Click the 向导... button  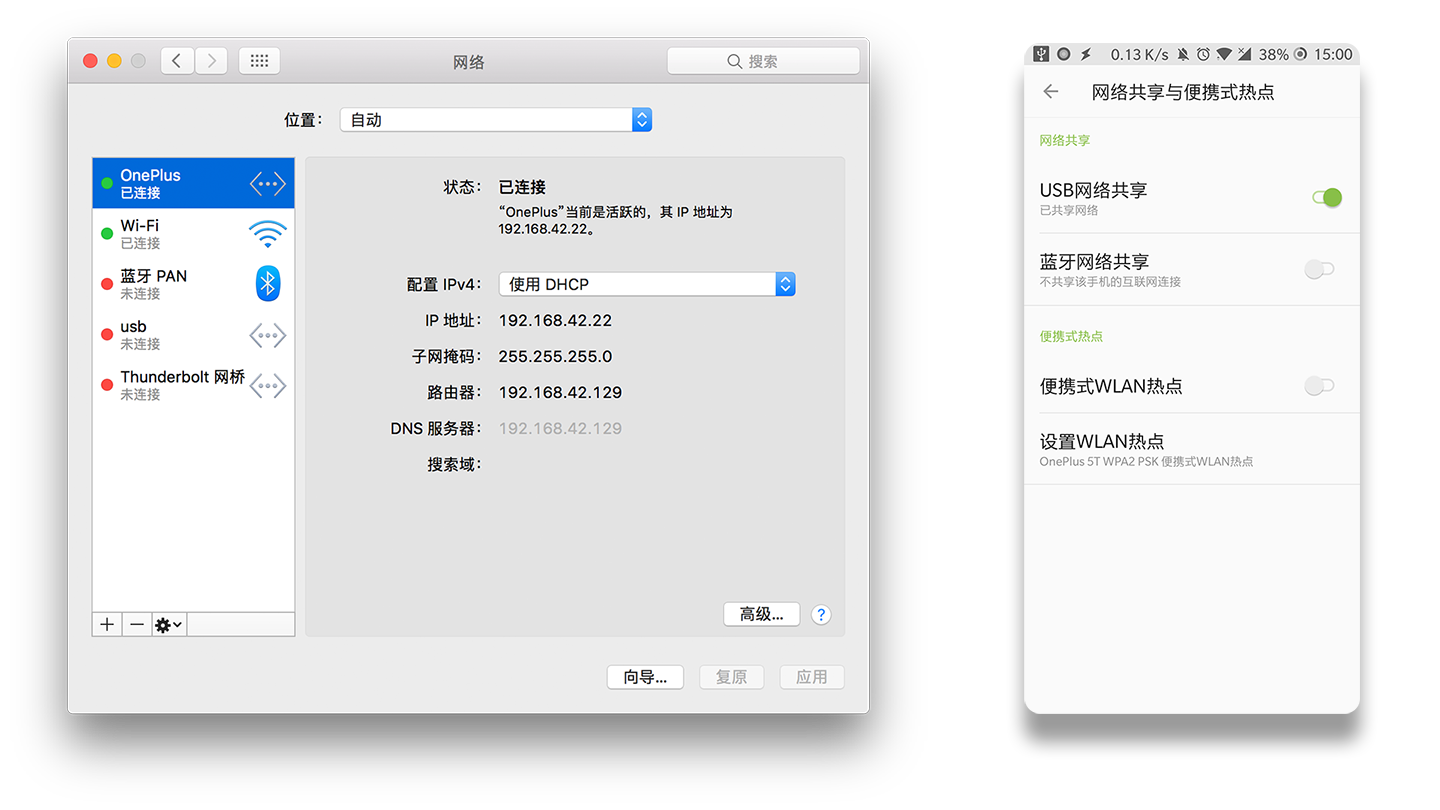click(x=645, y=677)
